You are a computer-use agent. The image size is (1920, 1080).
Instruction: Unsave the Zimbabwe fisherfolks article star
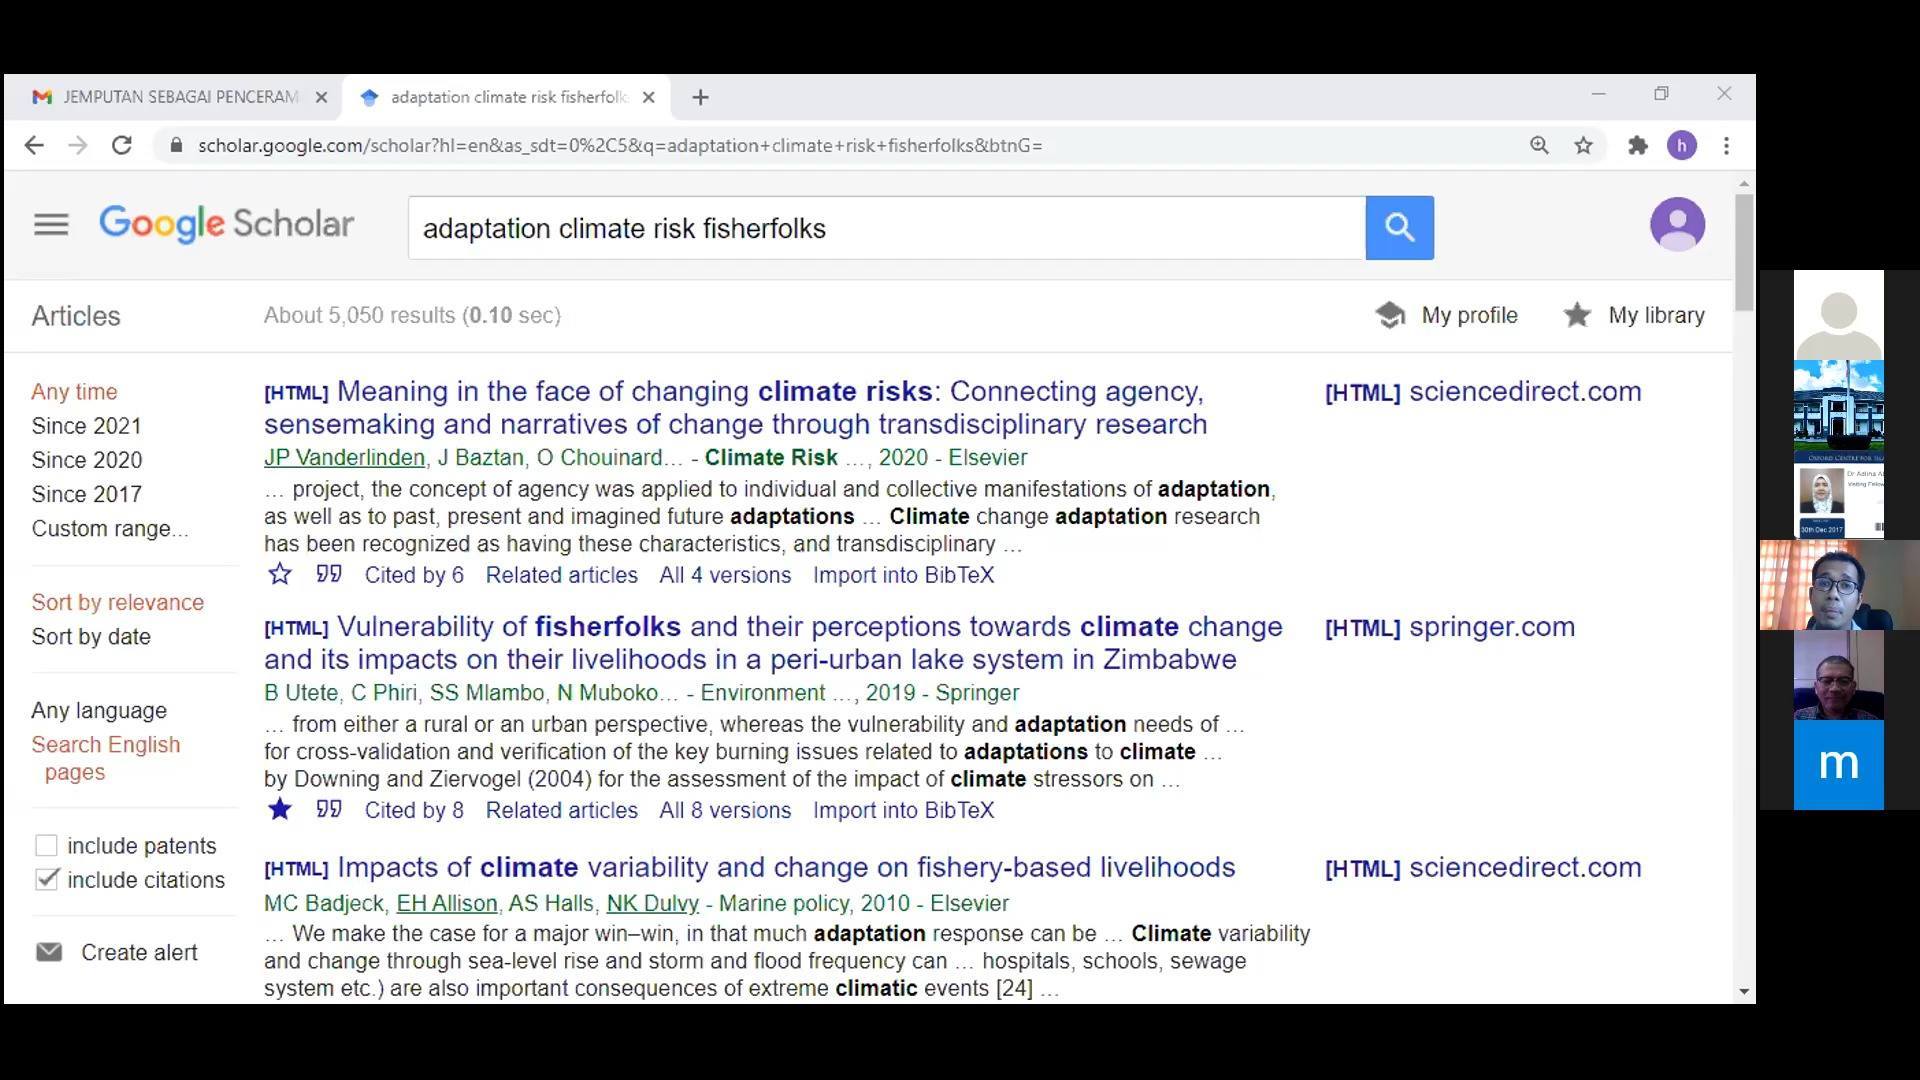click(280, 810)
